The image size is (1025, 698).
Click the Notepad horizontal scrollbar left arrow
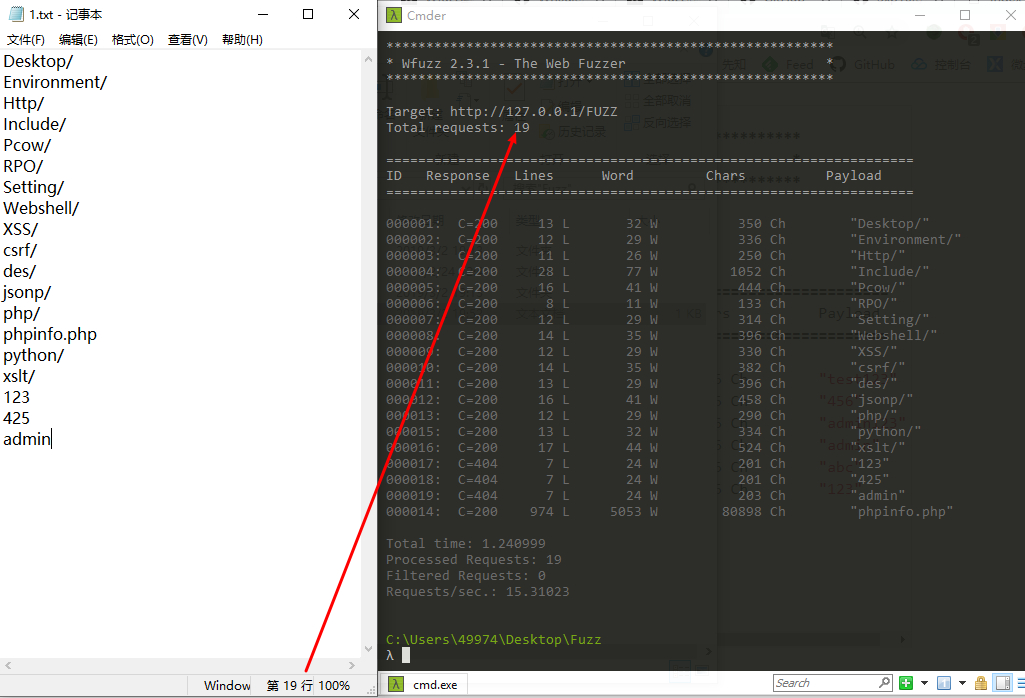[x=8, y=665]
